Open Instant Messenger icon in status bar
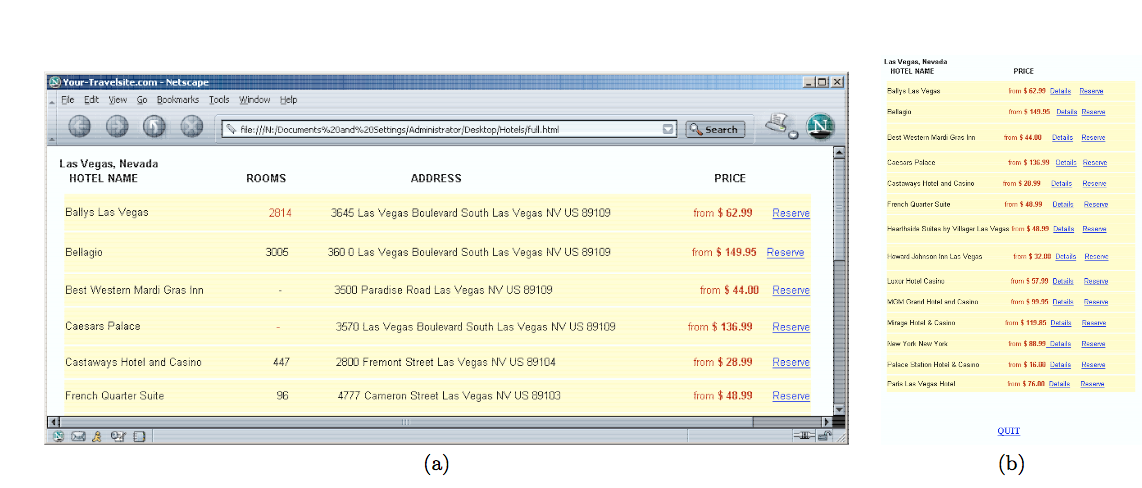Image resolution: width=1142 pixels, height=488 pixels. click(96, 436)
